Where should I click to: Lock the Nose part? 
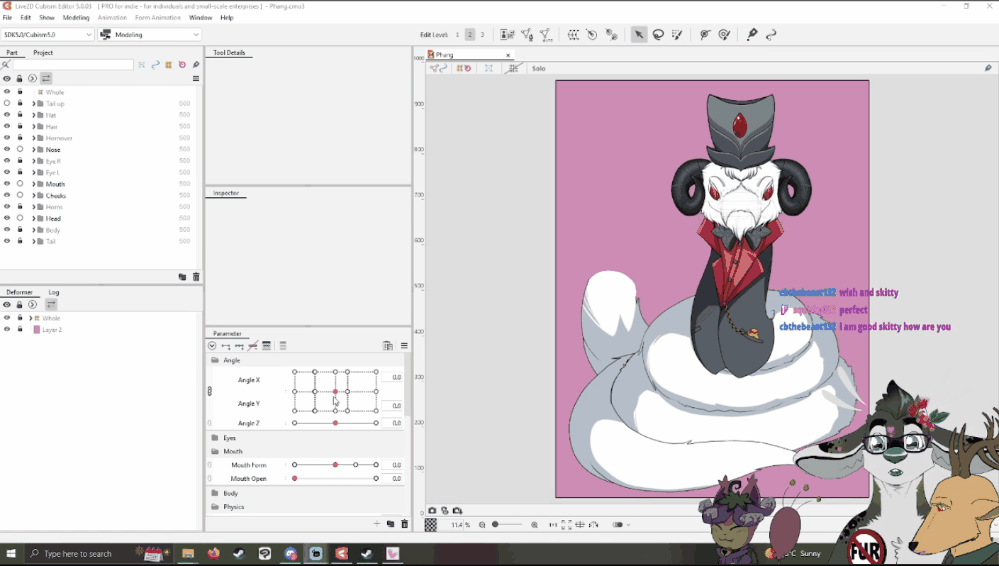tap(20, 149)
